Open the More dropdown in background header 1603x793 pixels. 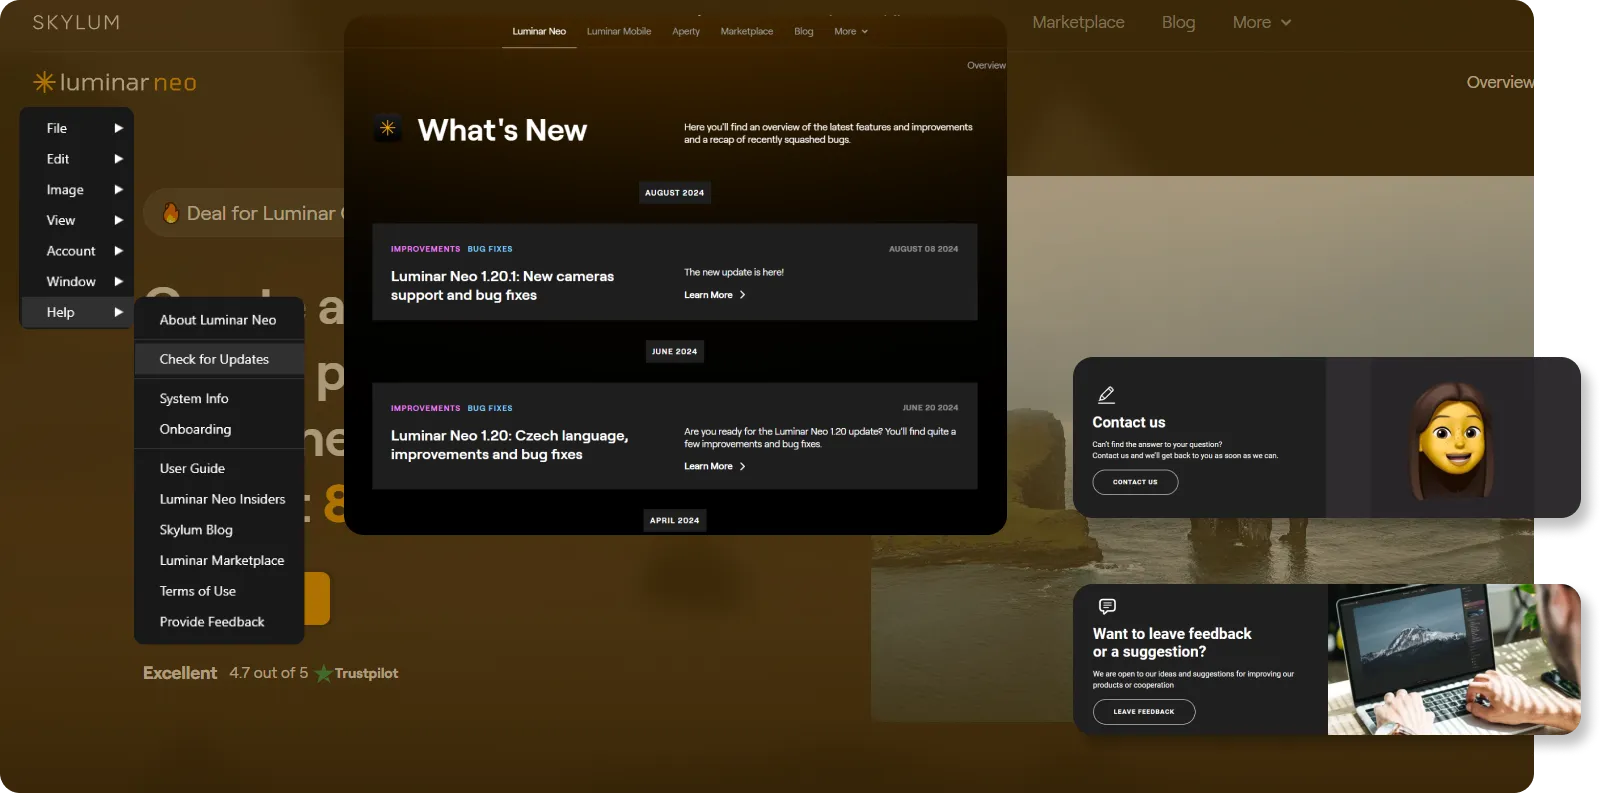coord(1262,22)
